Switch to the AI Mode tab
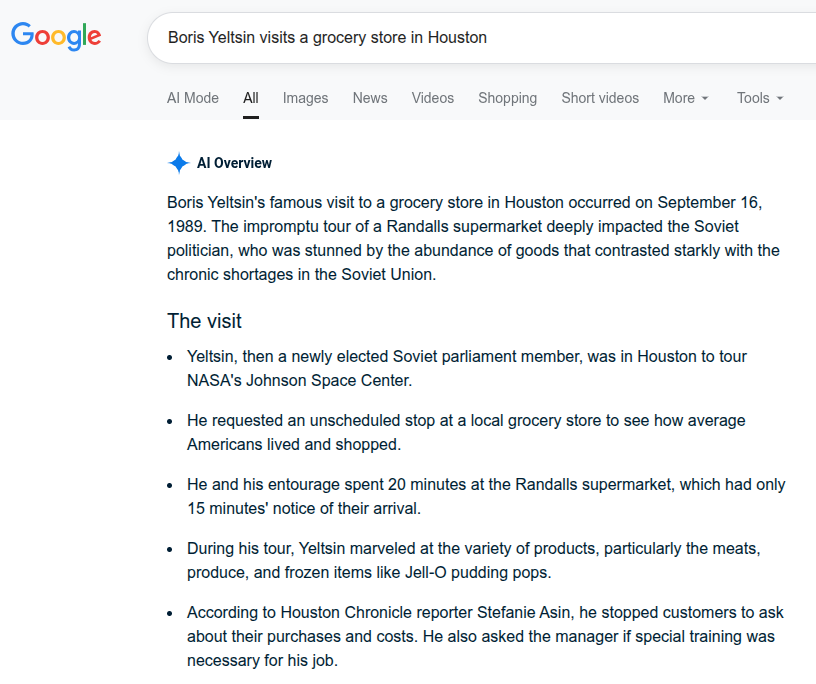Image resolution: width=816 pixels, height=684 pixels. click(193, 98)
